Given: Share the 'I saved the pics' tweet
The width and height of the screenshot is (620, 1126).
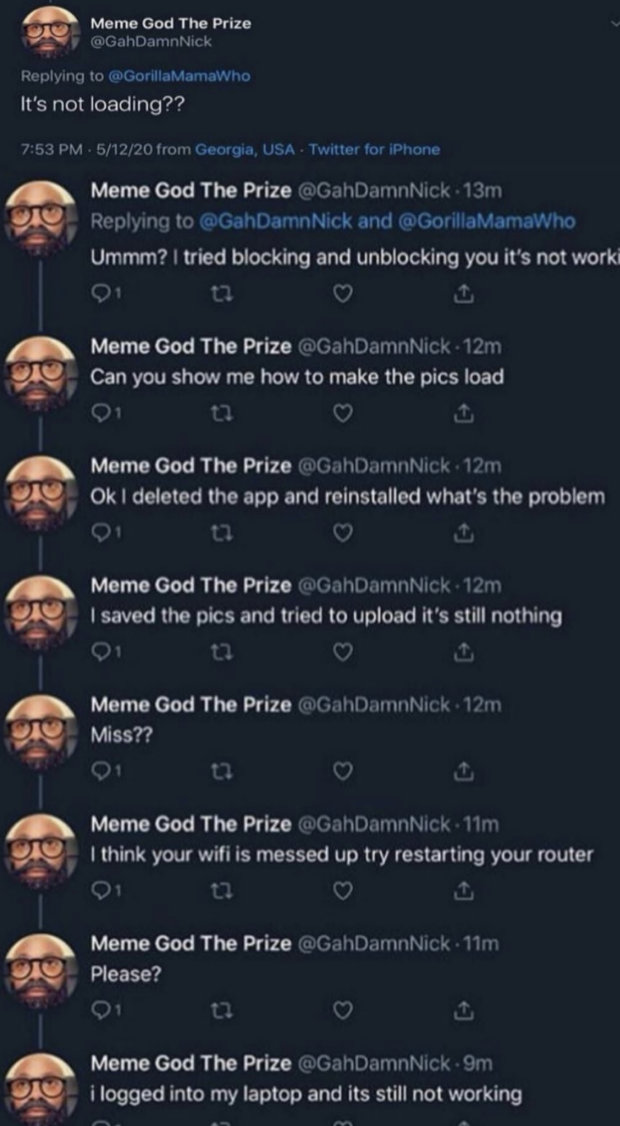Looking at the screenshot, I should click(463, 652).
